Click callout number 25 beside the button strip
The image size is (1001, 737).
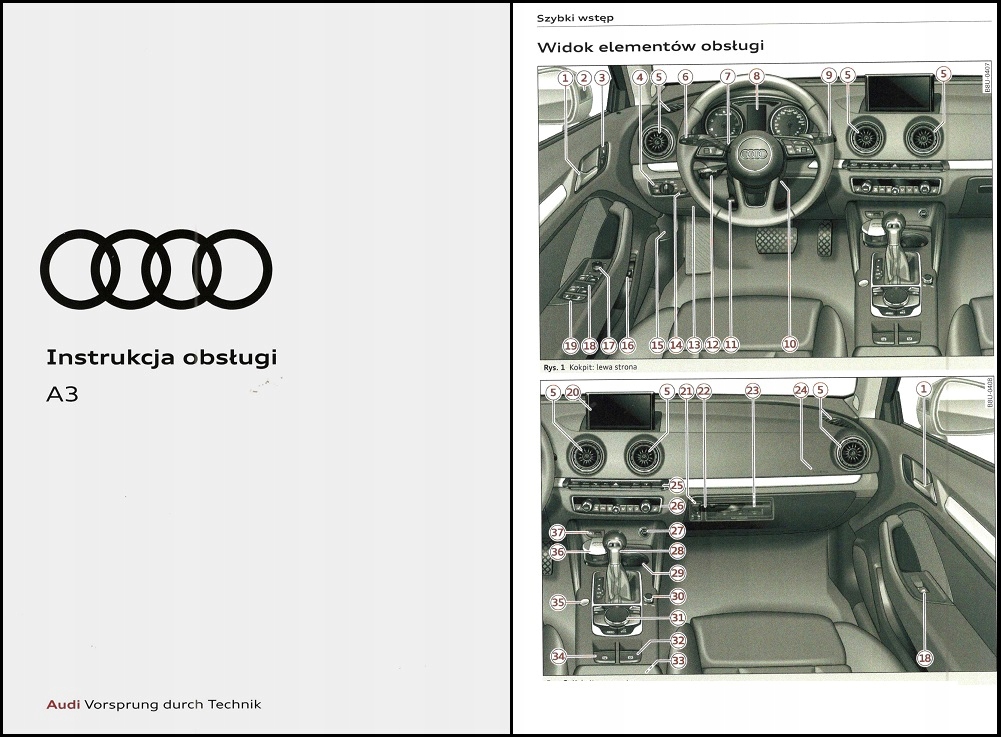point(677,486)
